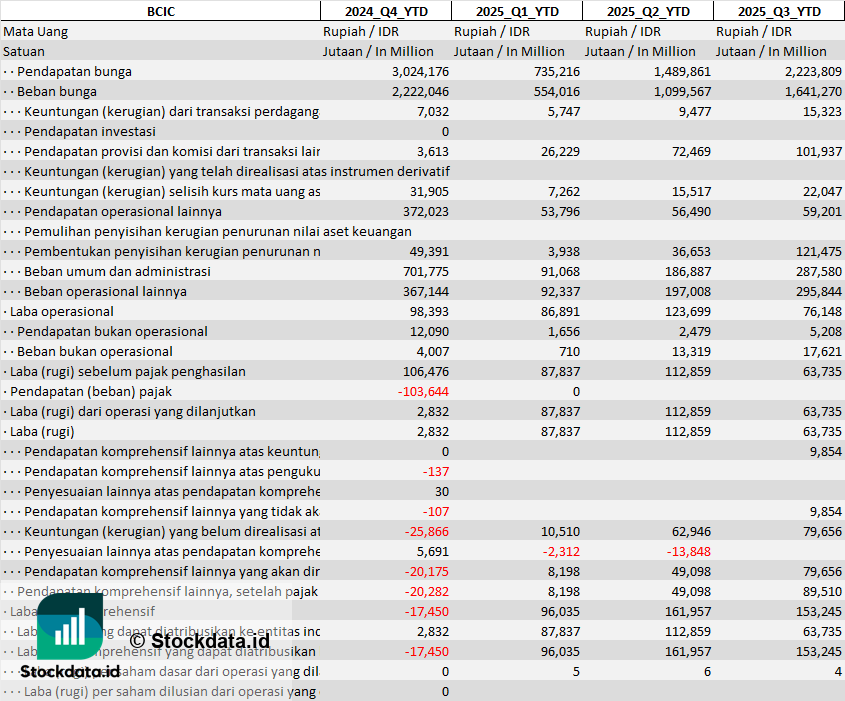Select the red value -2,312
The image size is (845, 701).
click(561, 551)
